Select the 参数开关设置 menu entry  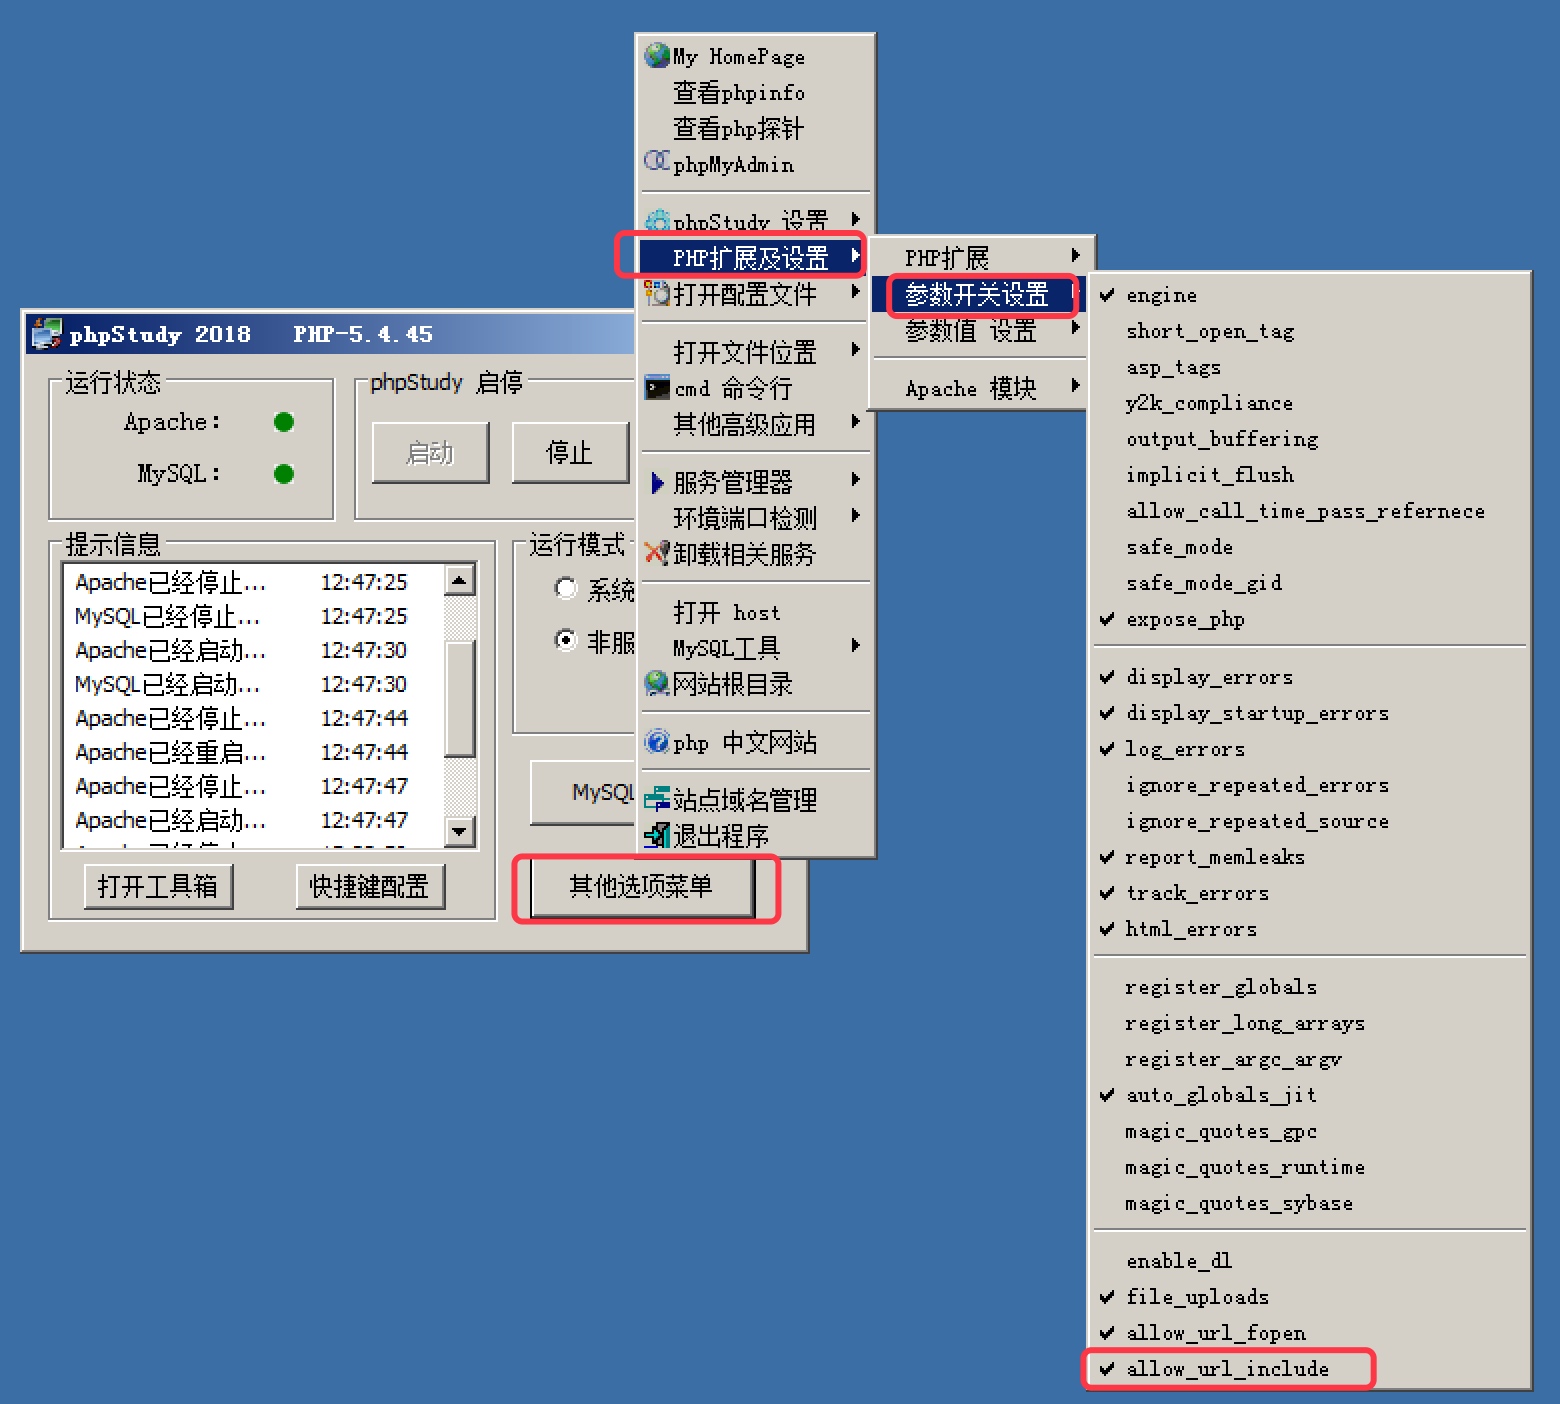click(x=980, y=294)
